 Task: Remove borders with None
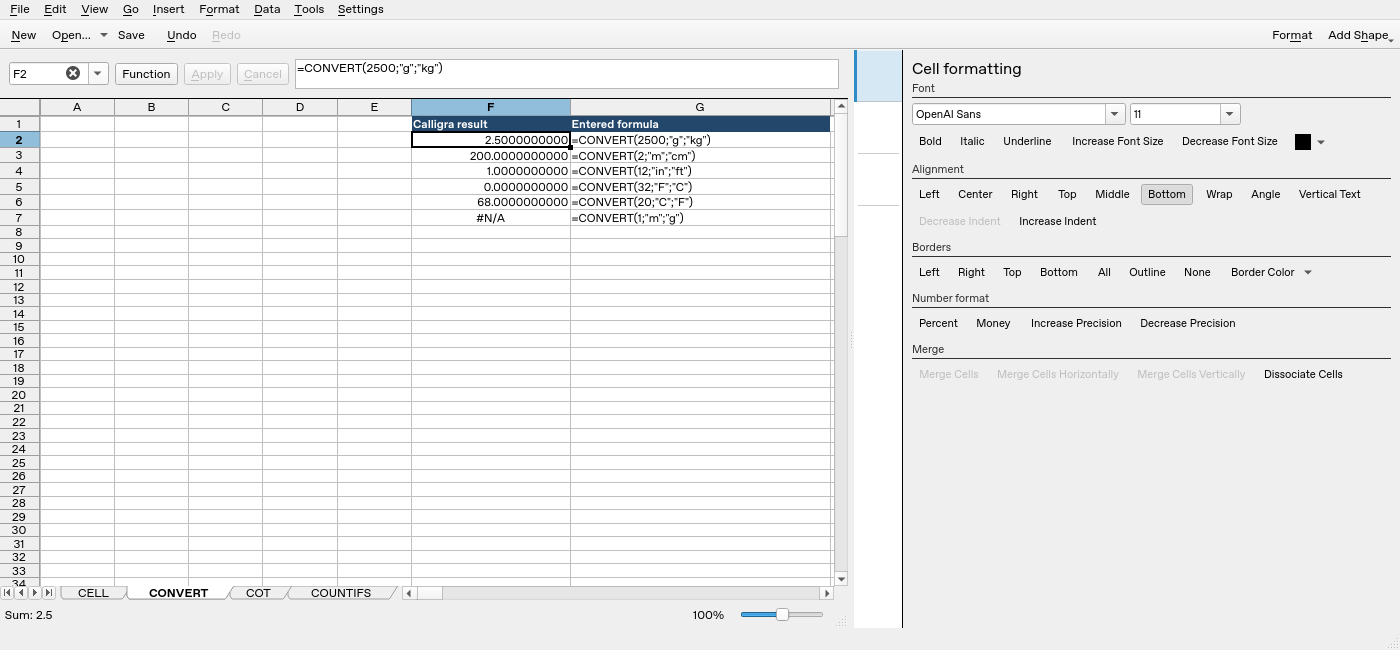(1197, 272)
